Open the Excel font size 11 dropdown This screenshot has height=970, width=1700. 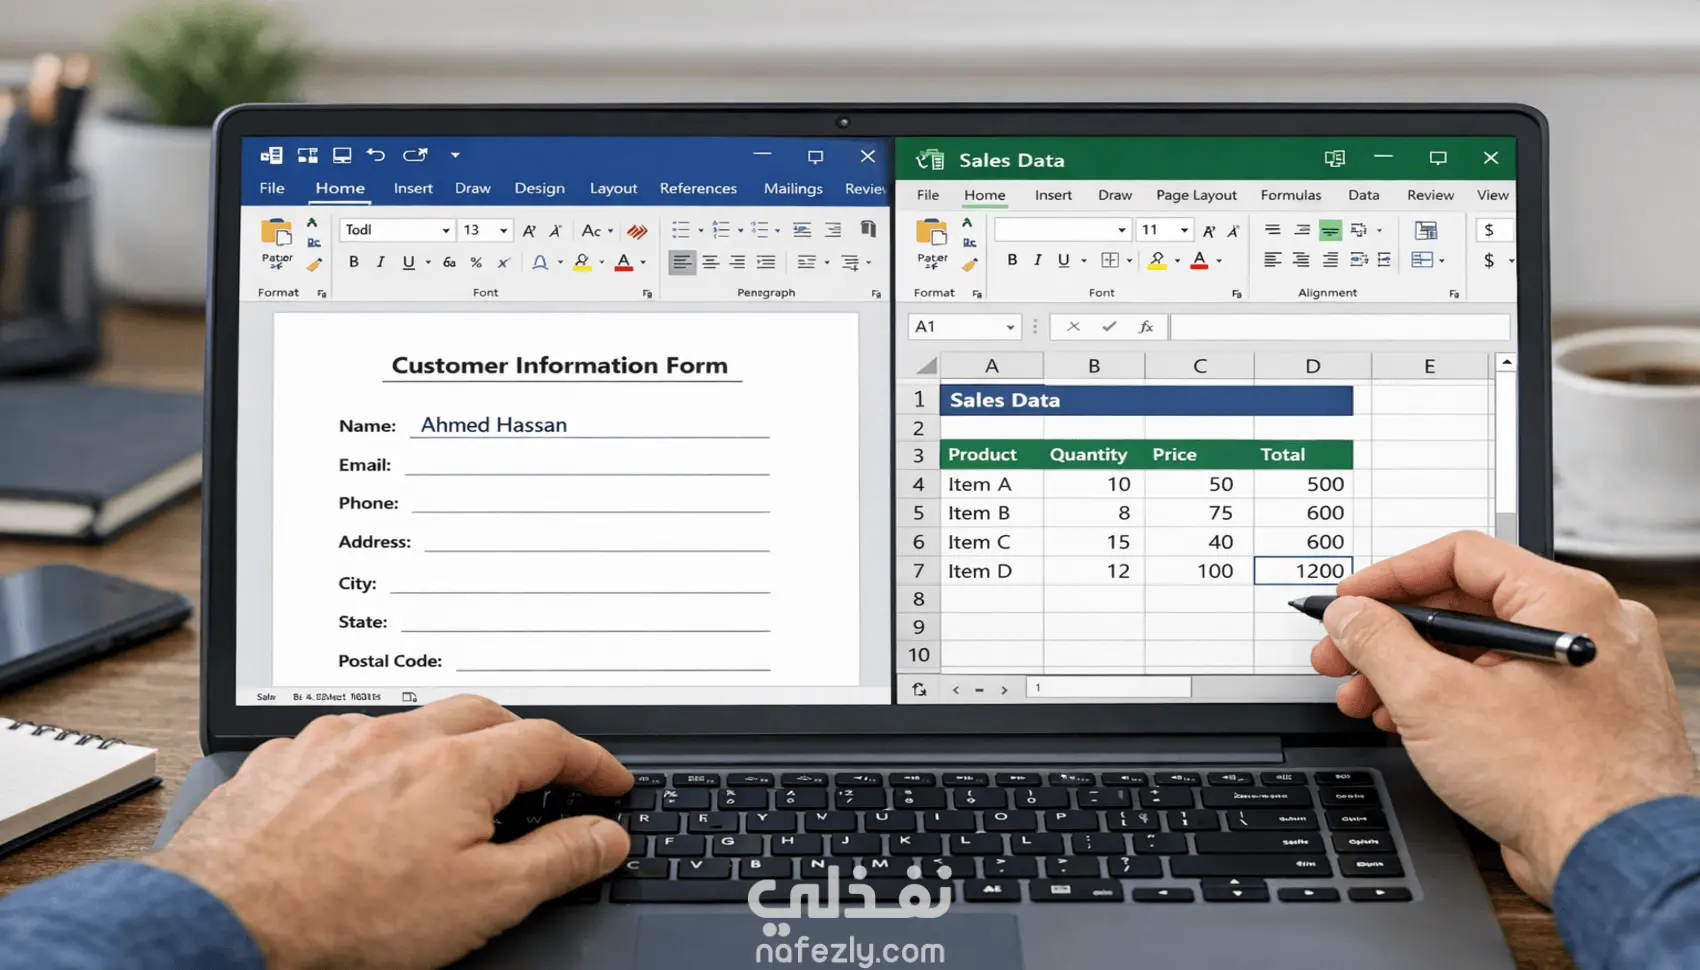coord(1184,230)
